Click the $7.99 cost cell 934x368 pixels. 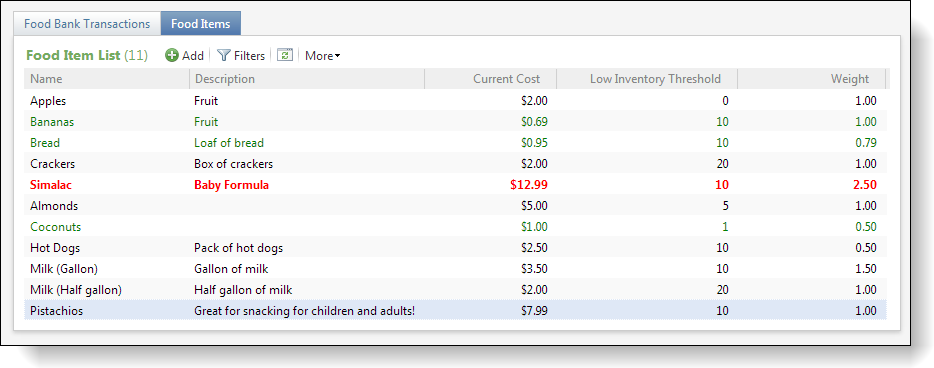[x=534, y=311]
